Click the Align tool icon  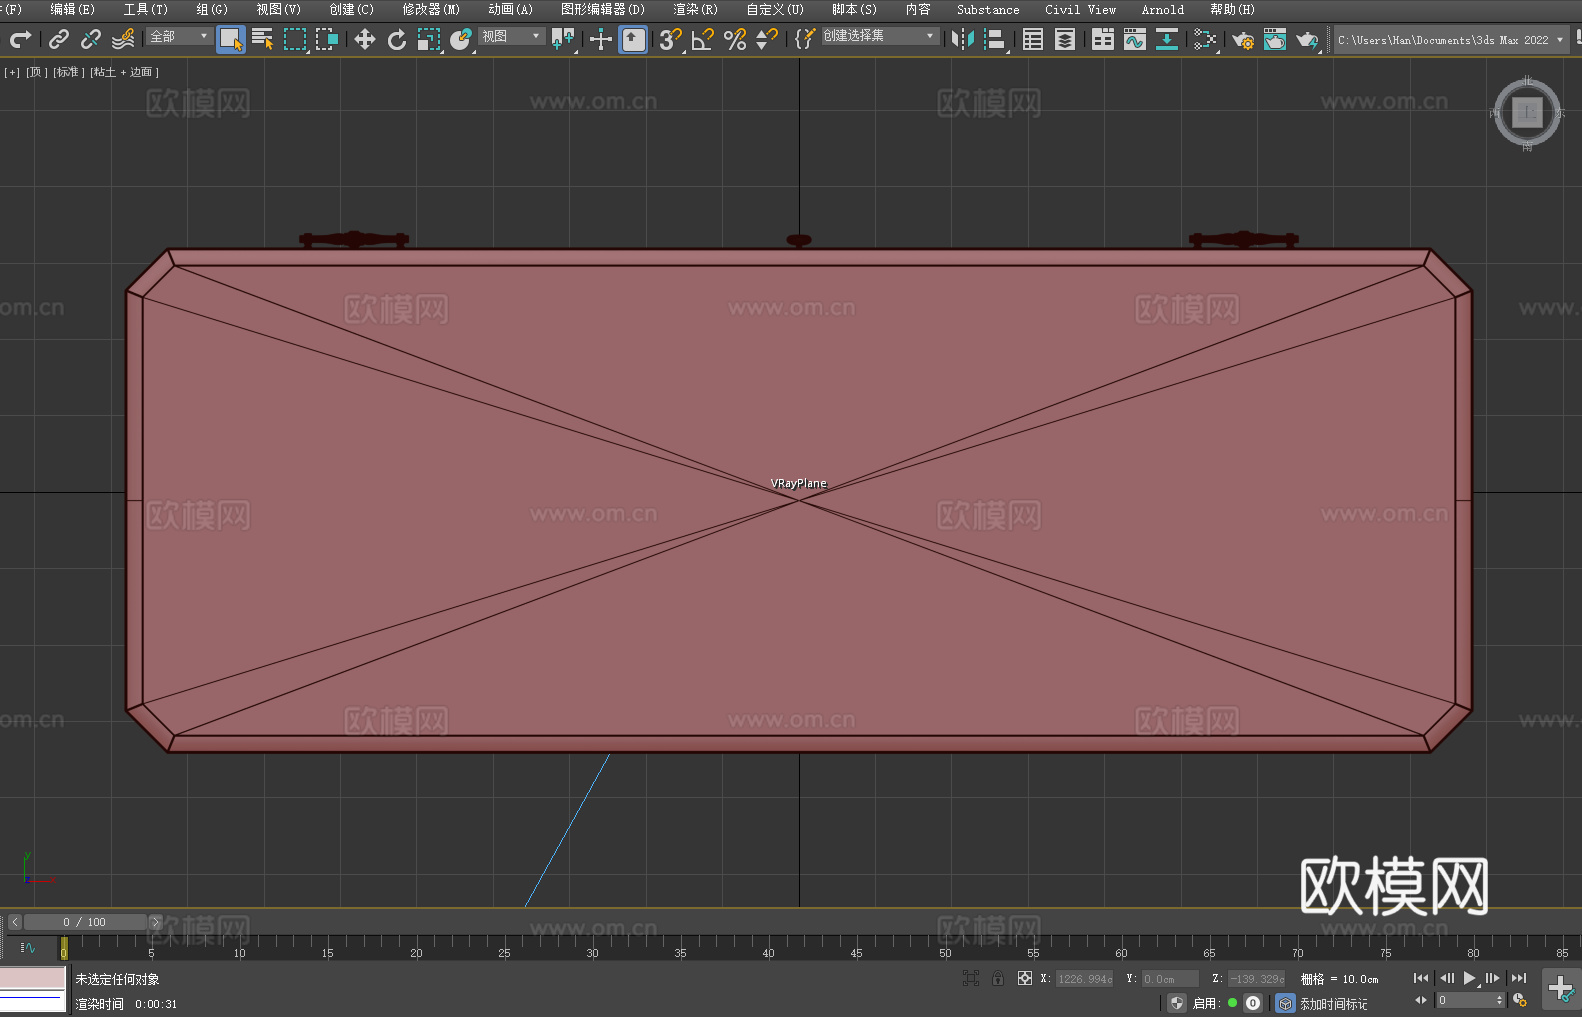pos(995,39)
